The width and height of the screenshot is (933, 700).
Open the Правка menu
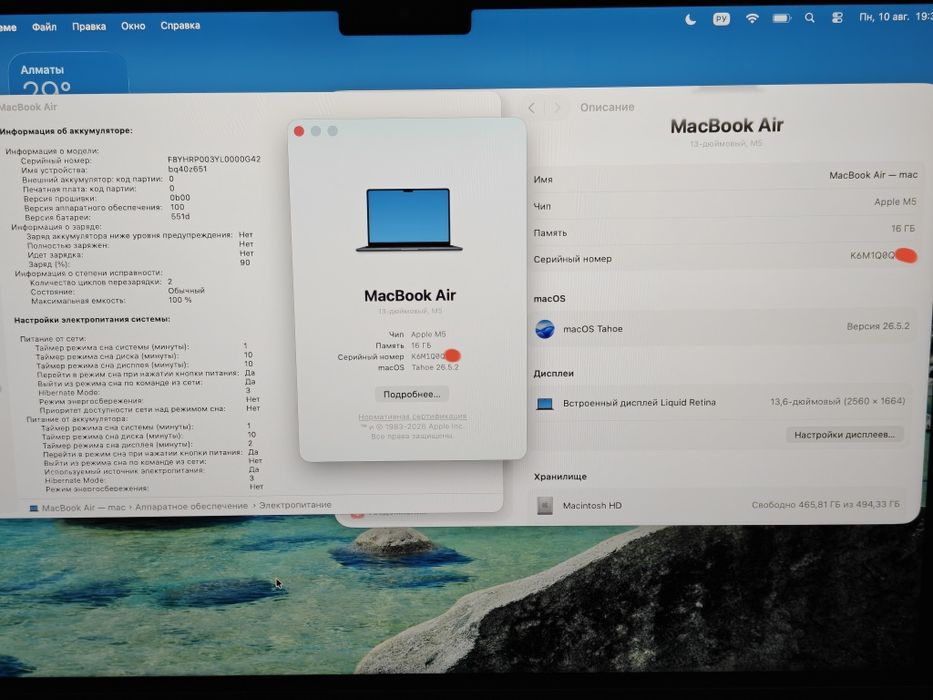coord(89,26)
